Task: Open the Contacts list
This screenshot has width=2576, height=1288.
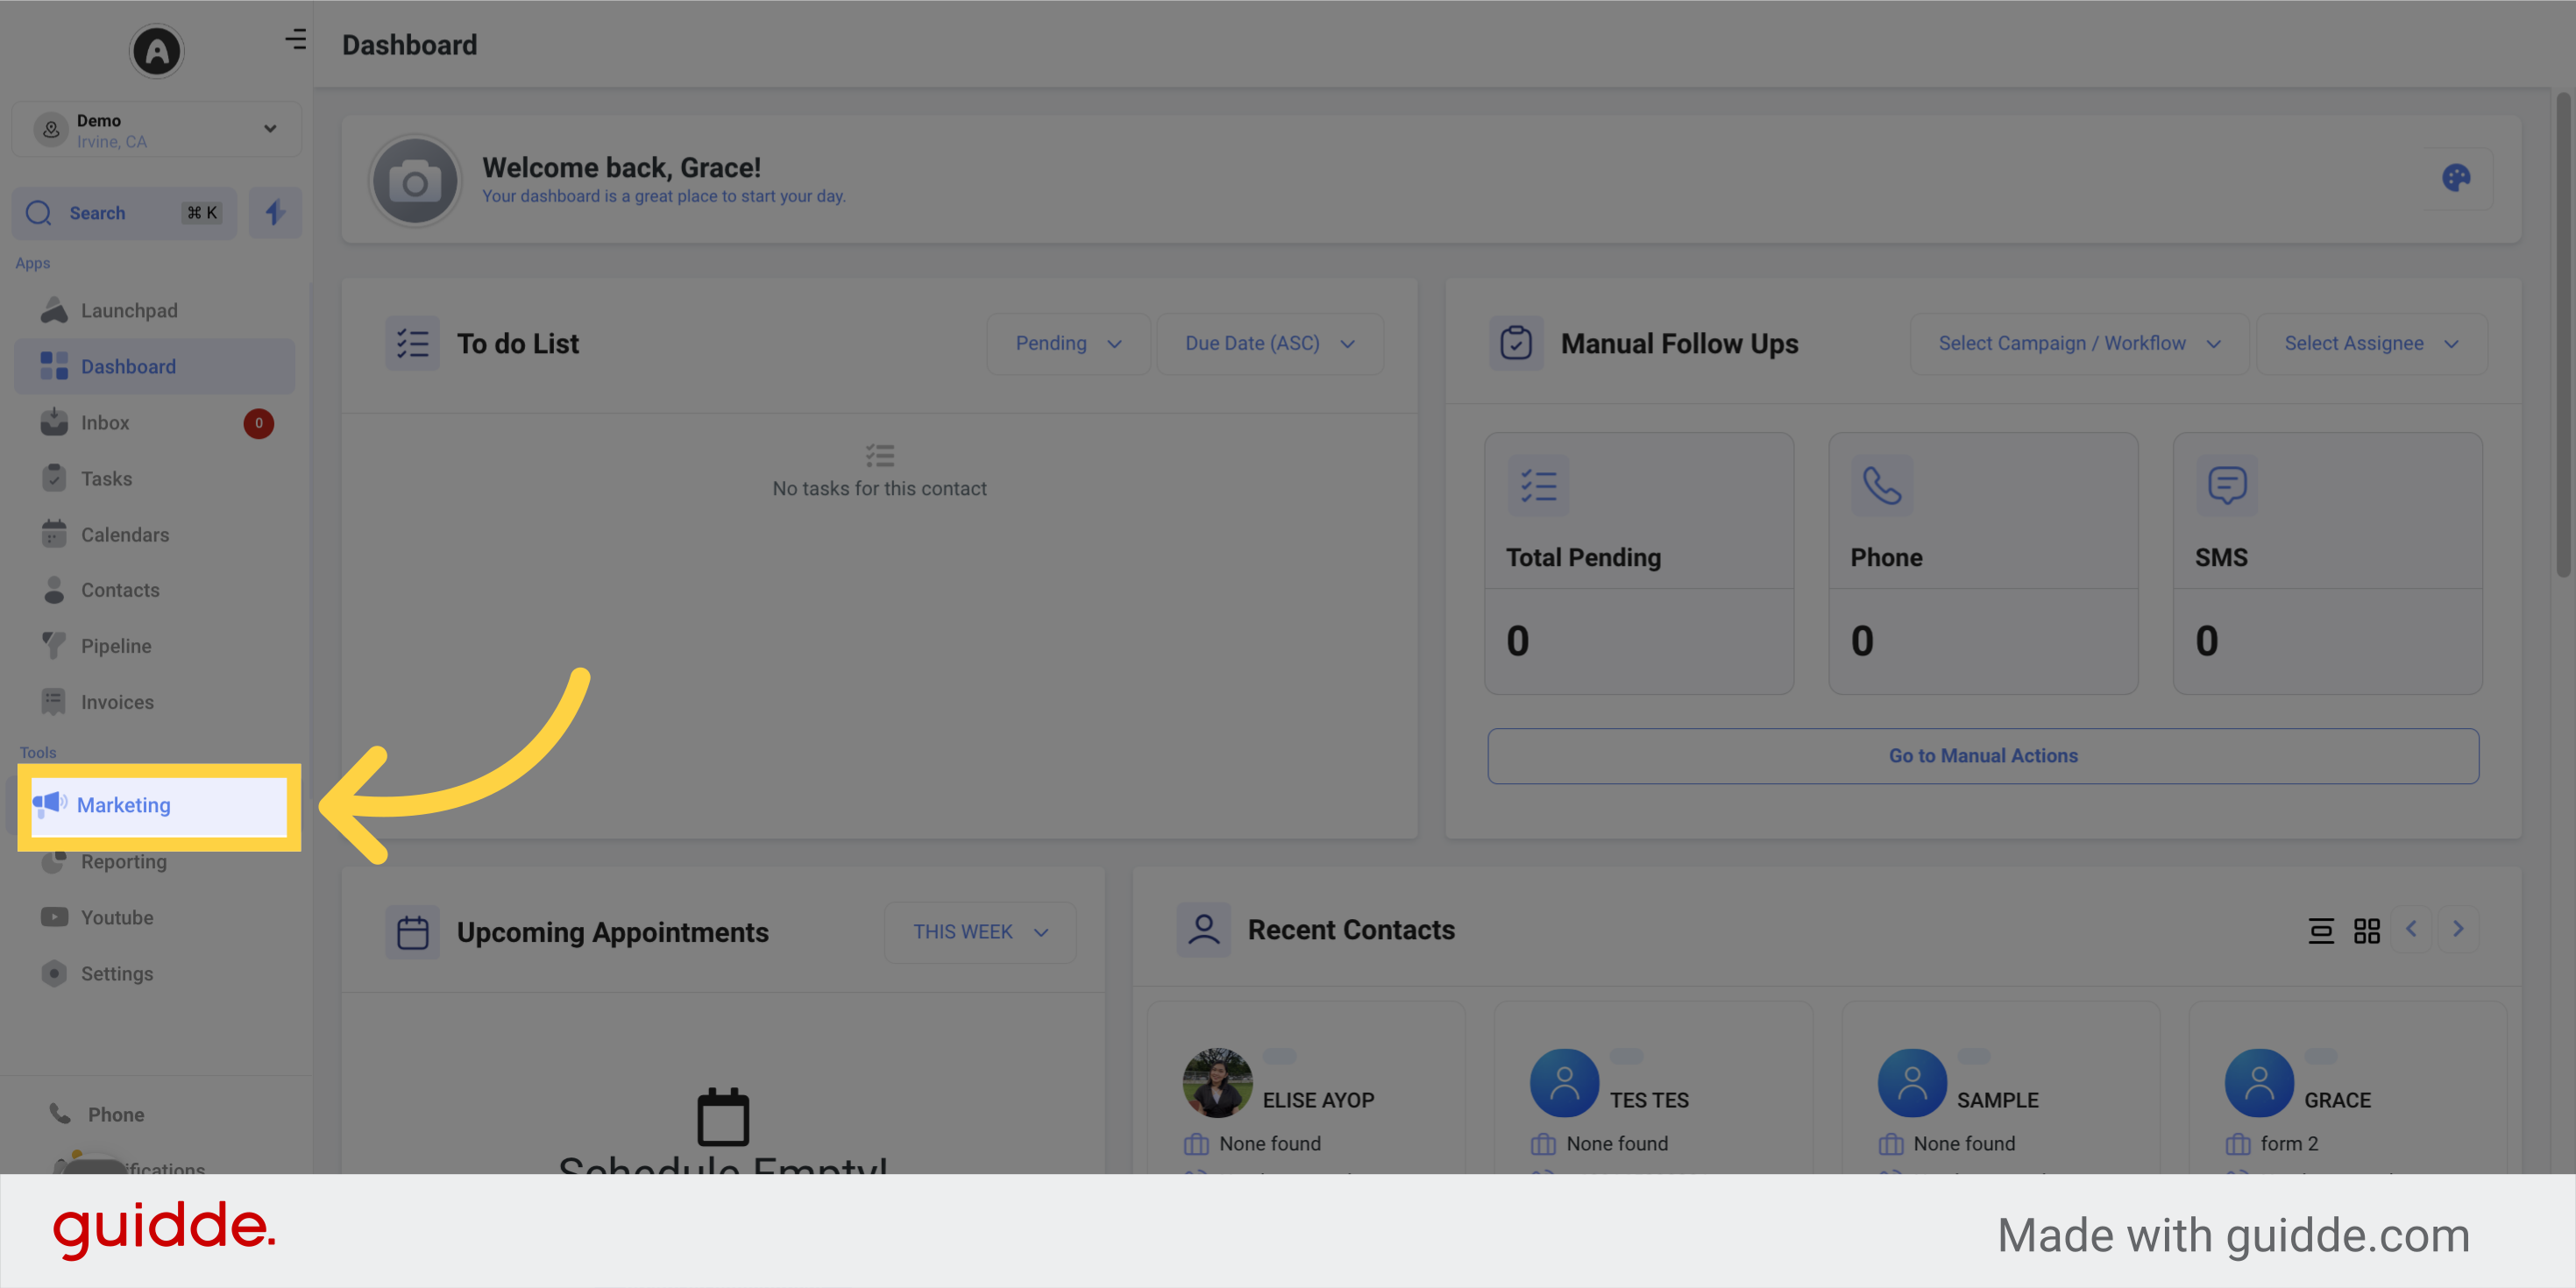Action: [x=119, y=590]
